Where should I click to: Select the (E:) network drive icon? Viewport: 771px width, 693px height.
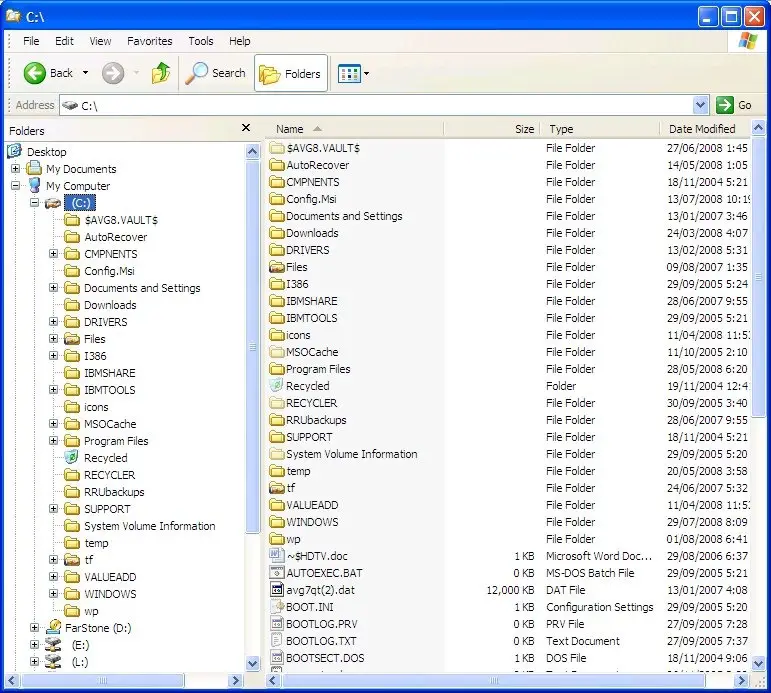[53, 645]
